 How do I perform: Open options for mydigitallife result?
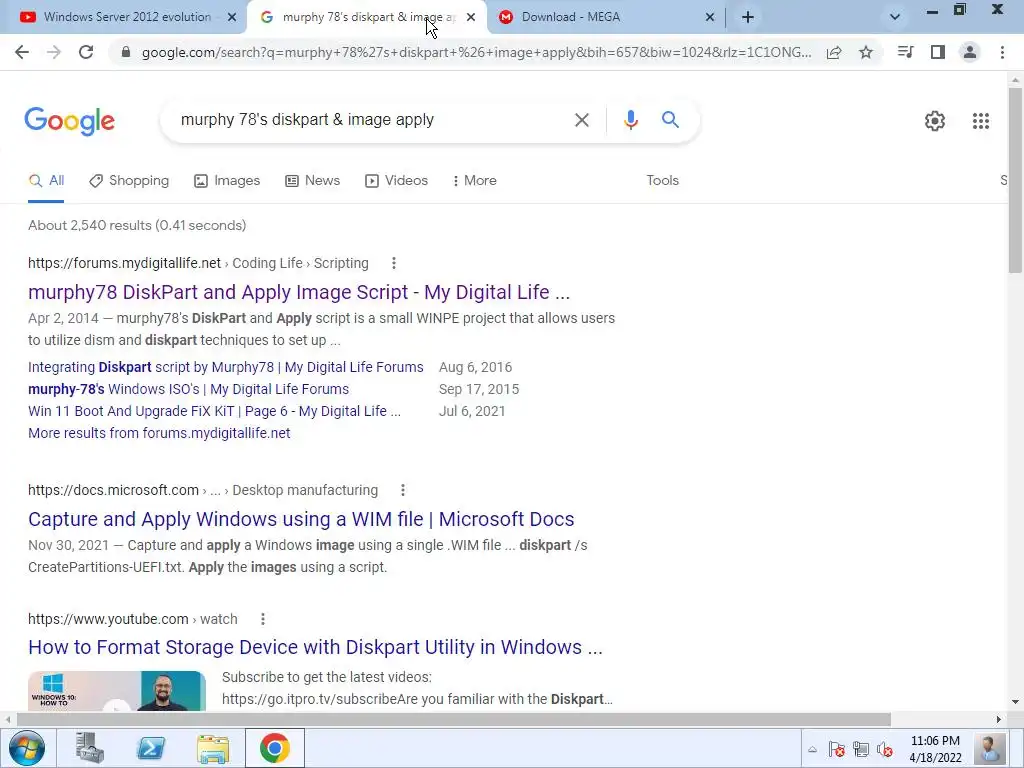393,263
